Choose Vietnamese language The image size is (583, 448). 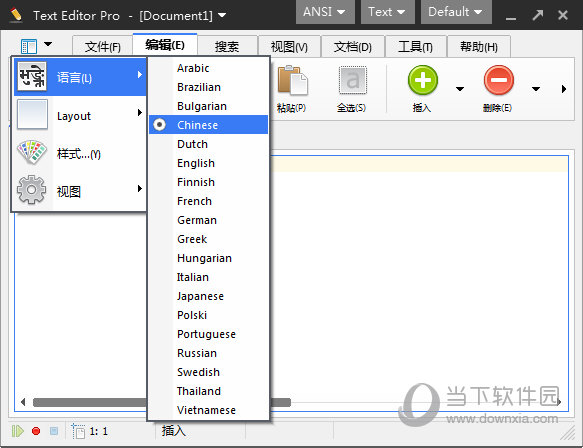coord(208,410)
